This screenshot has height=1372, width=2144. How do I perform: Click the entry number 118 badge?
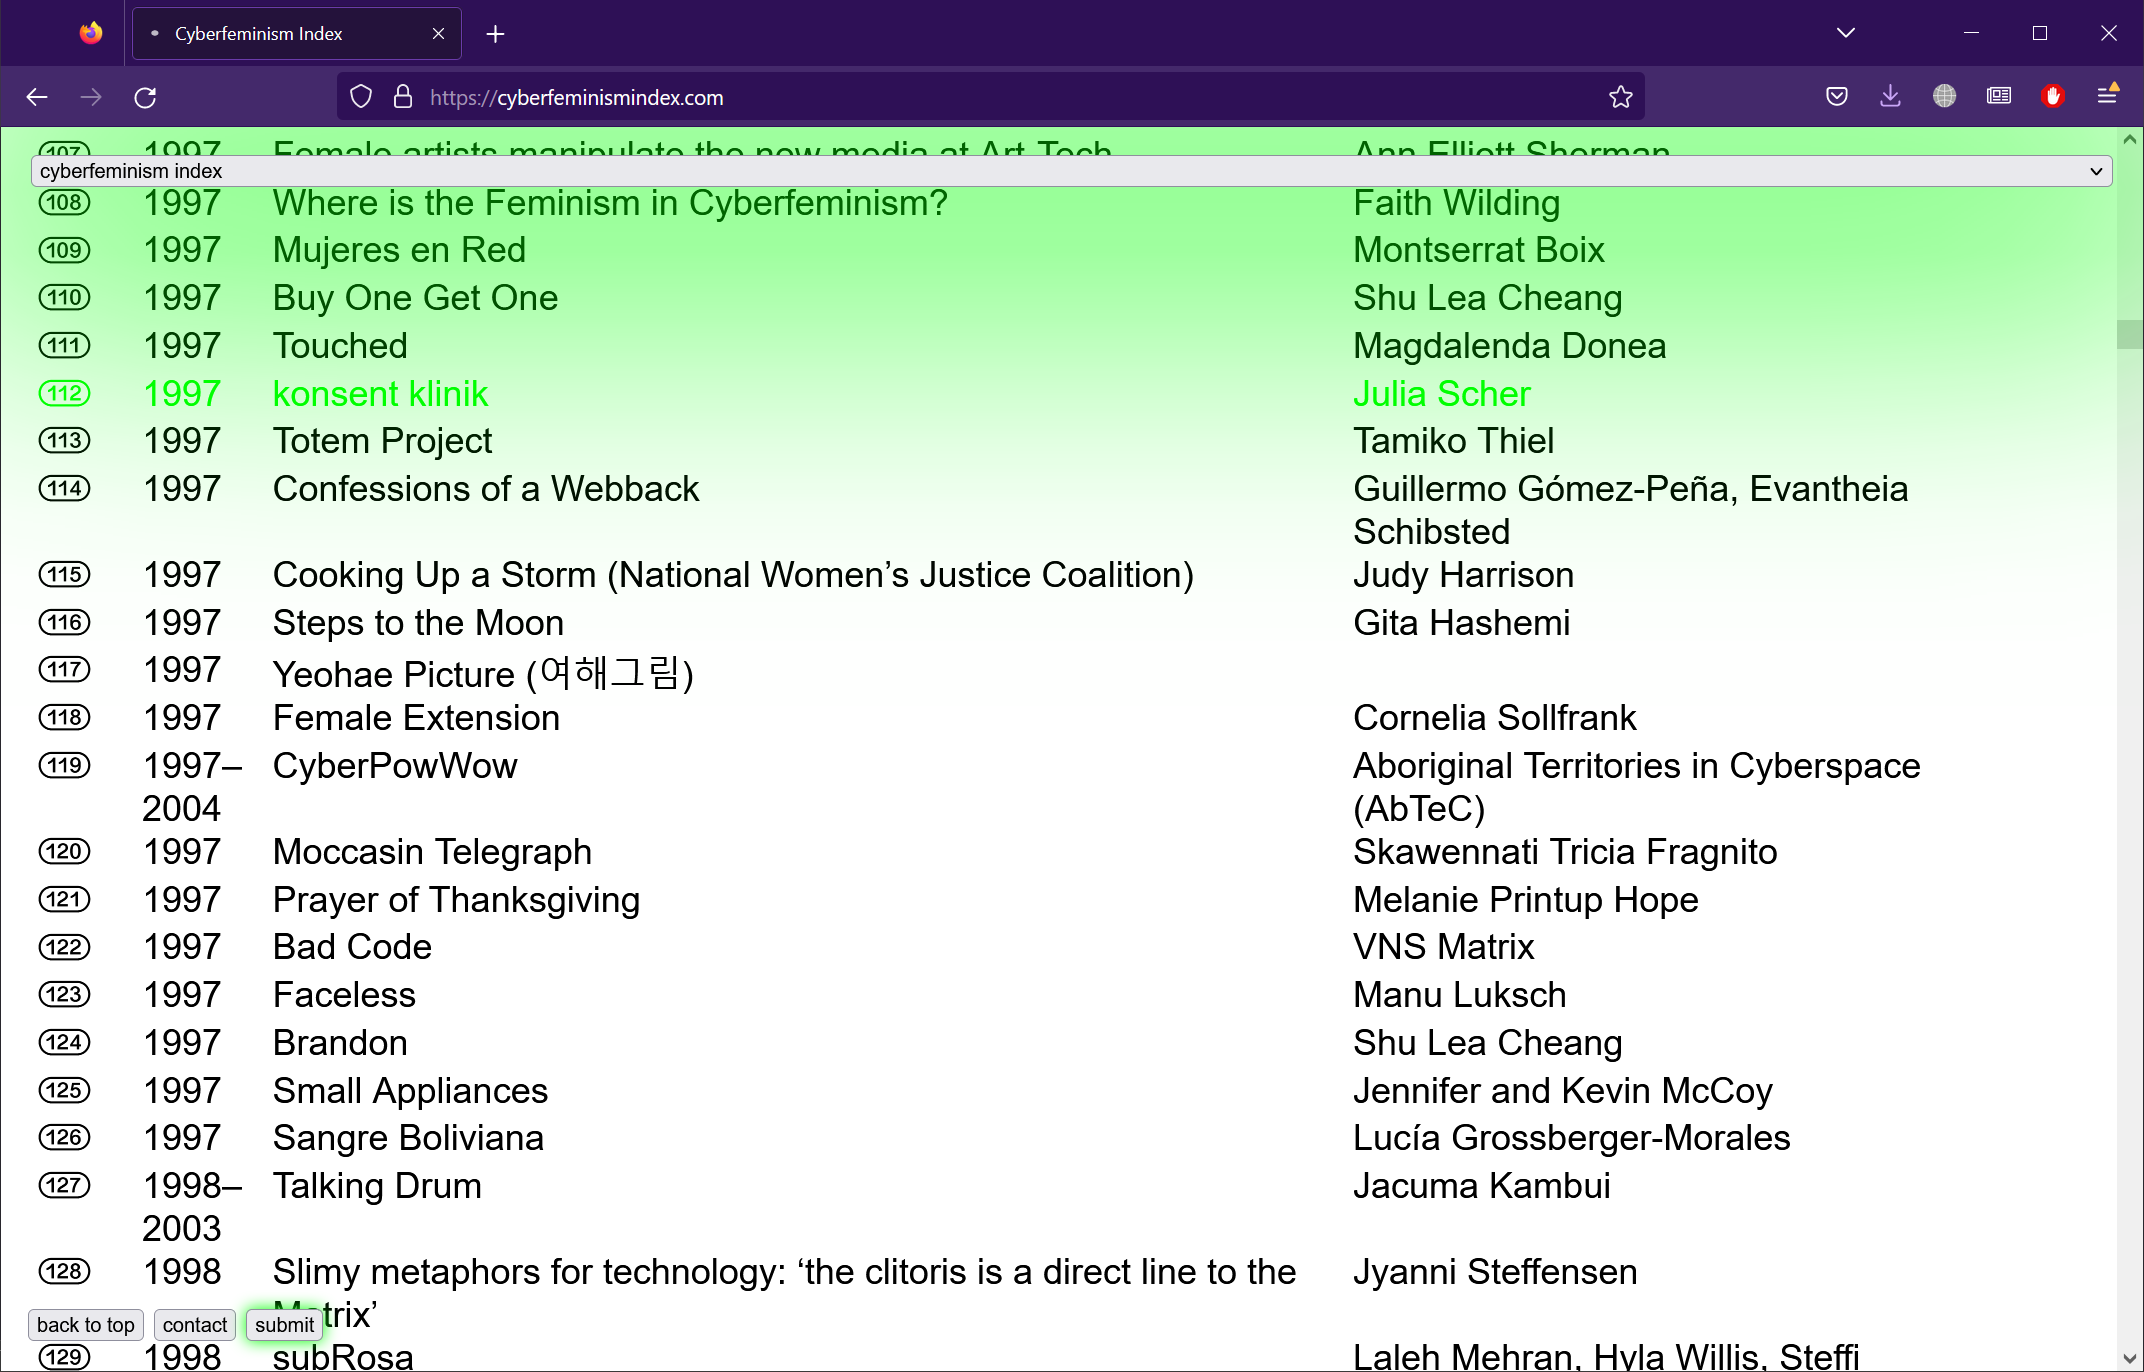[64, 718]
